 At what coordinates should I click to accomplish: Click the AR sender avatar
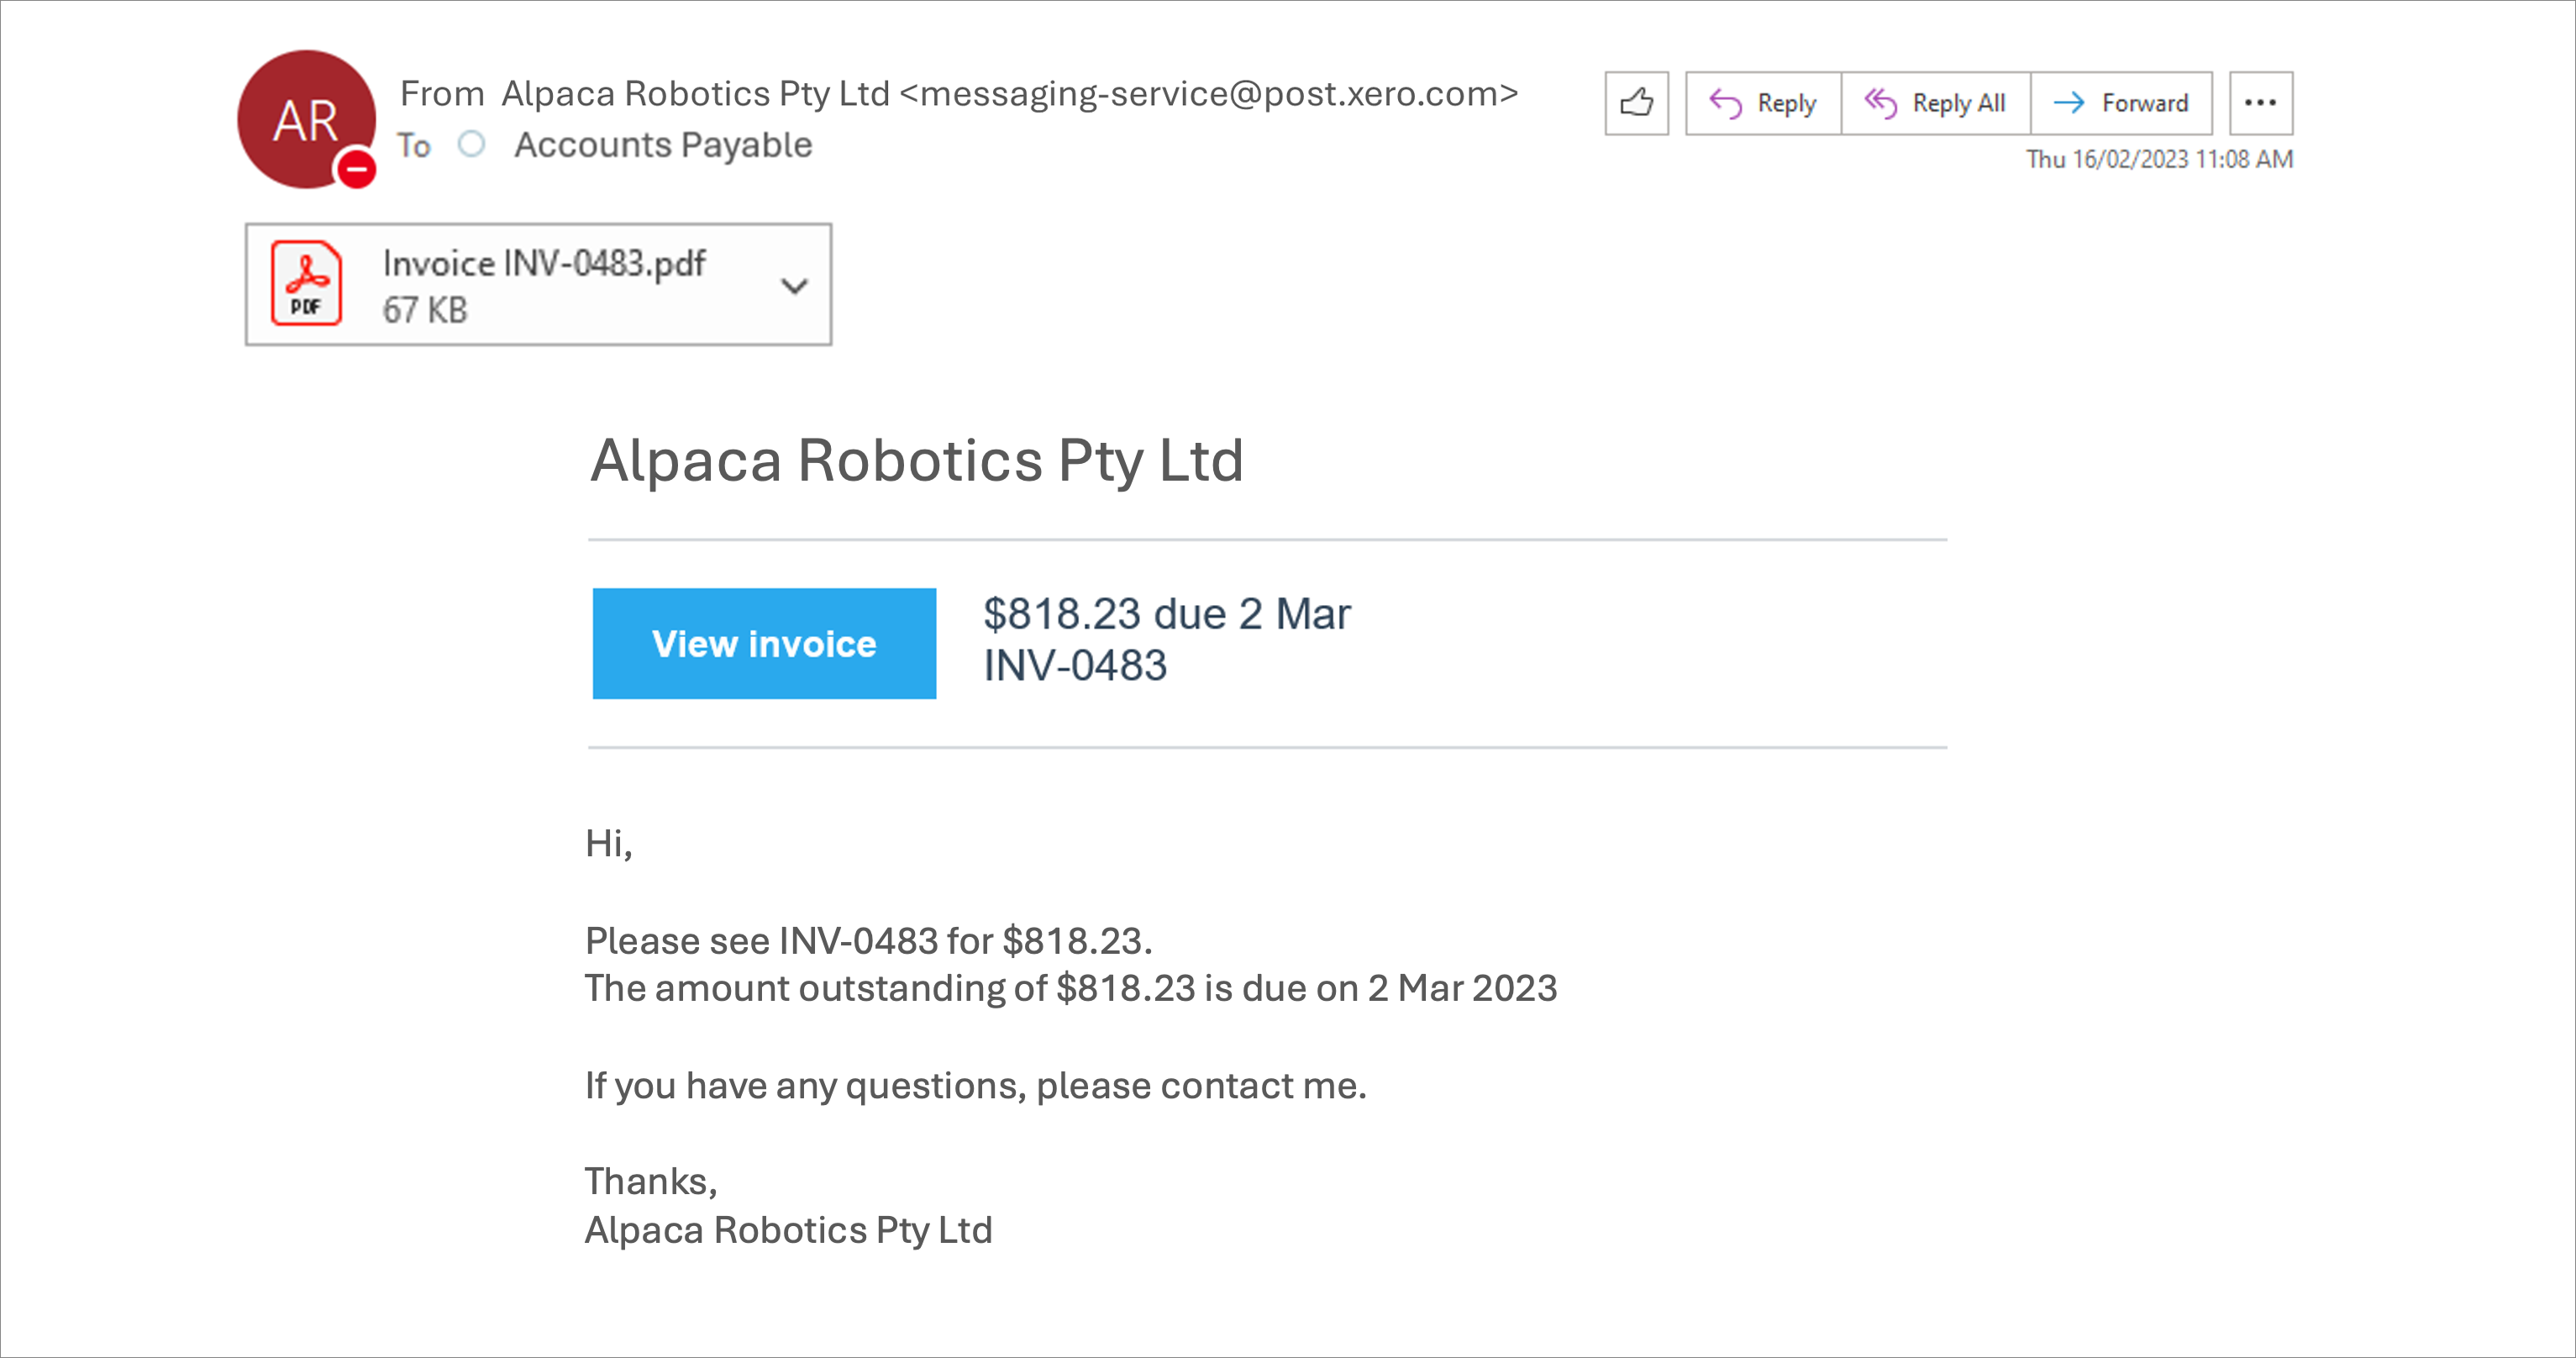click(x=303, y=117)
